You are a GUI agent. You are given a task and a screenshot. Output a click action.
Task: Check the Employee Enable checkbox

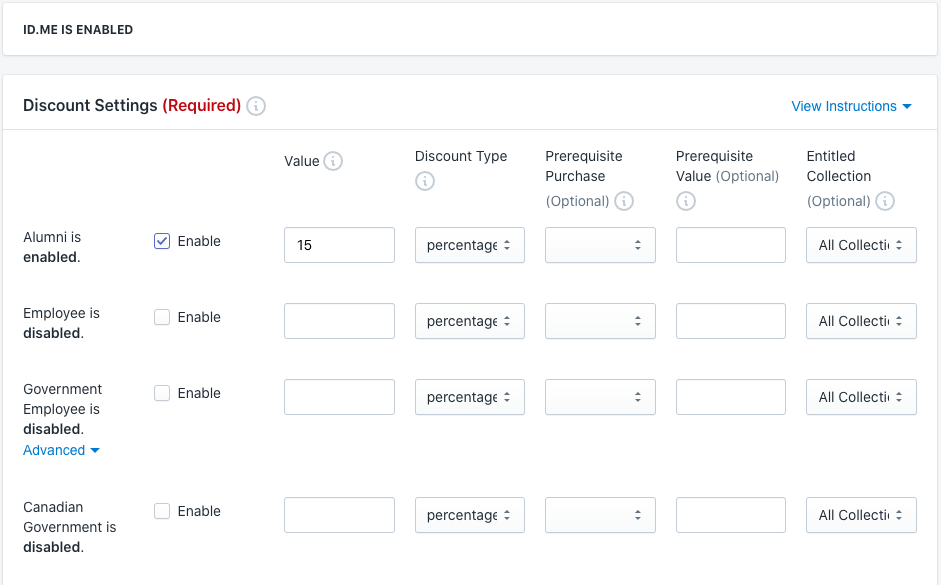(x=162, y=317)
